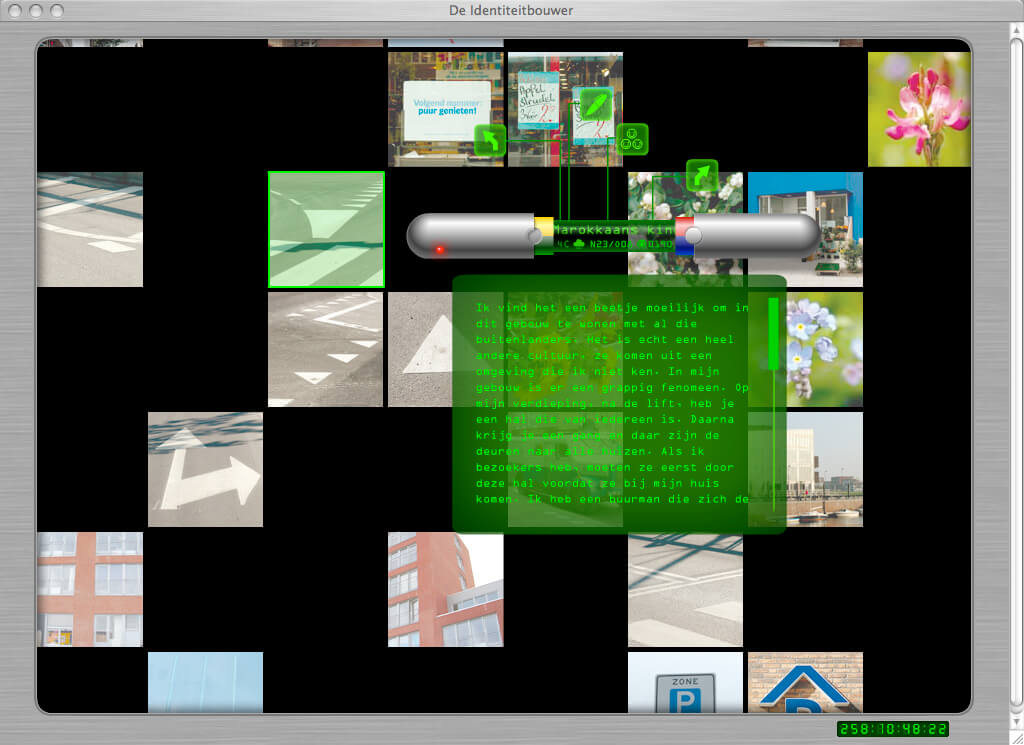This screenshot has height=745, width=1024.
Task: Click the left capsule's round knob
Action: 535,235
